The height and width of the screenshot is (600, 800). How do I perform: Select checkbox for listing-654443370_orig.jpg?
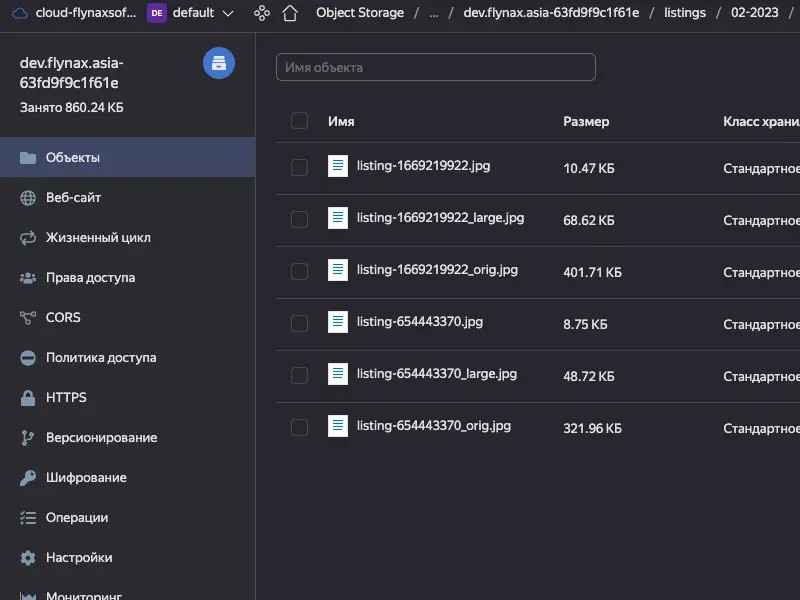(299, 427)
